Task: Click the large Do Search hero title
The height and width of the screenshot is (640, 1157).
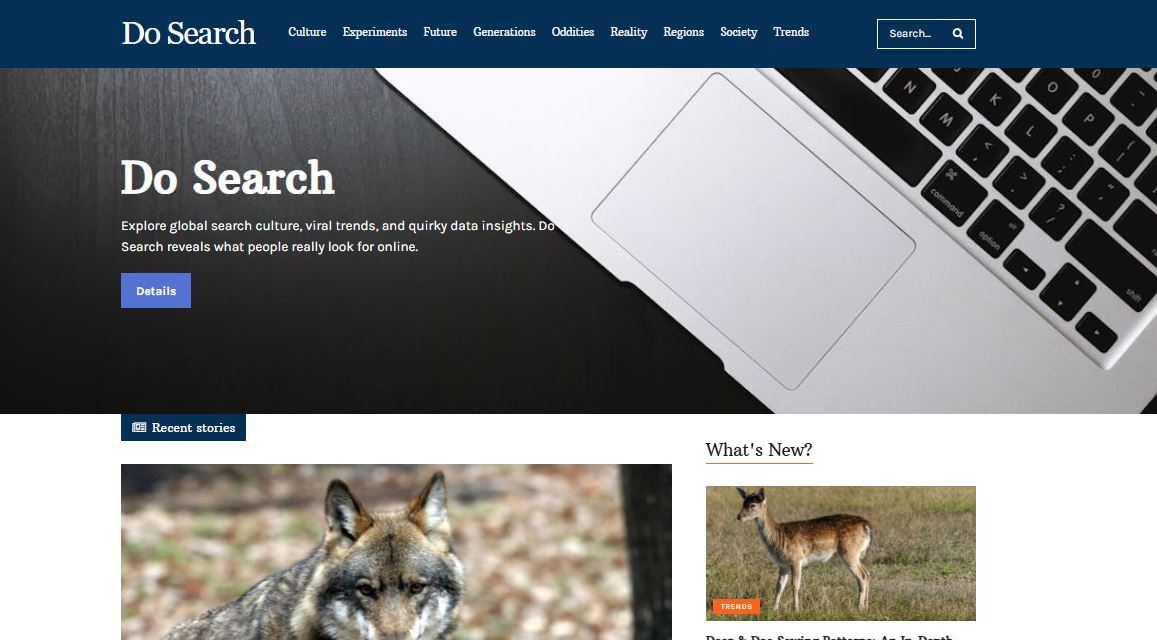Action: point(227,178)
